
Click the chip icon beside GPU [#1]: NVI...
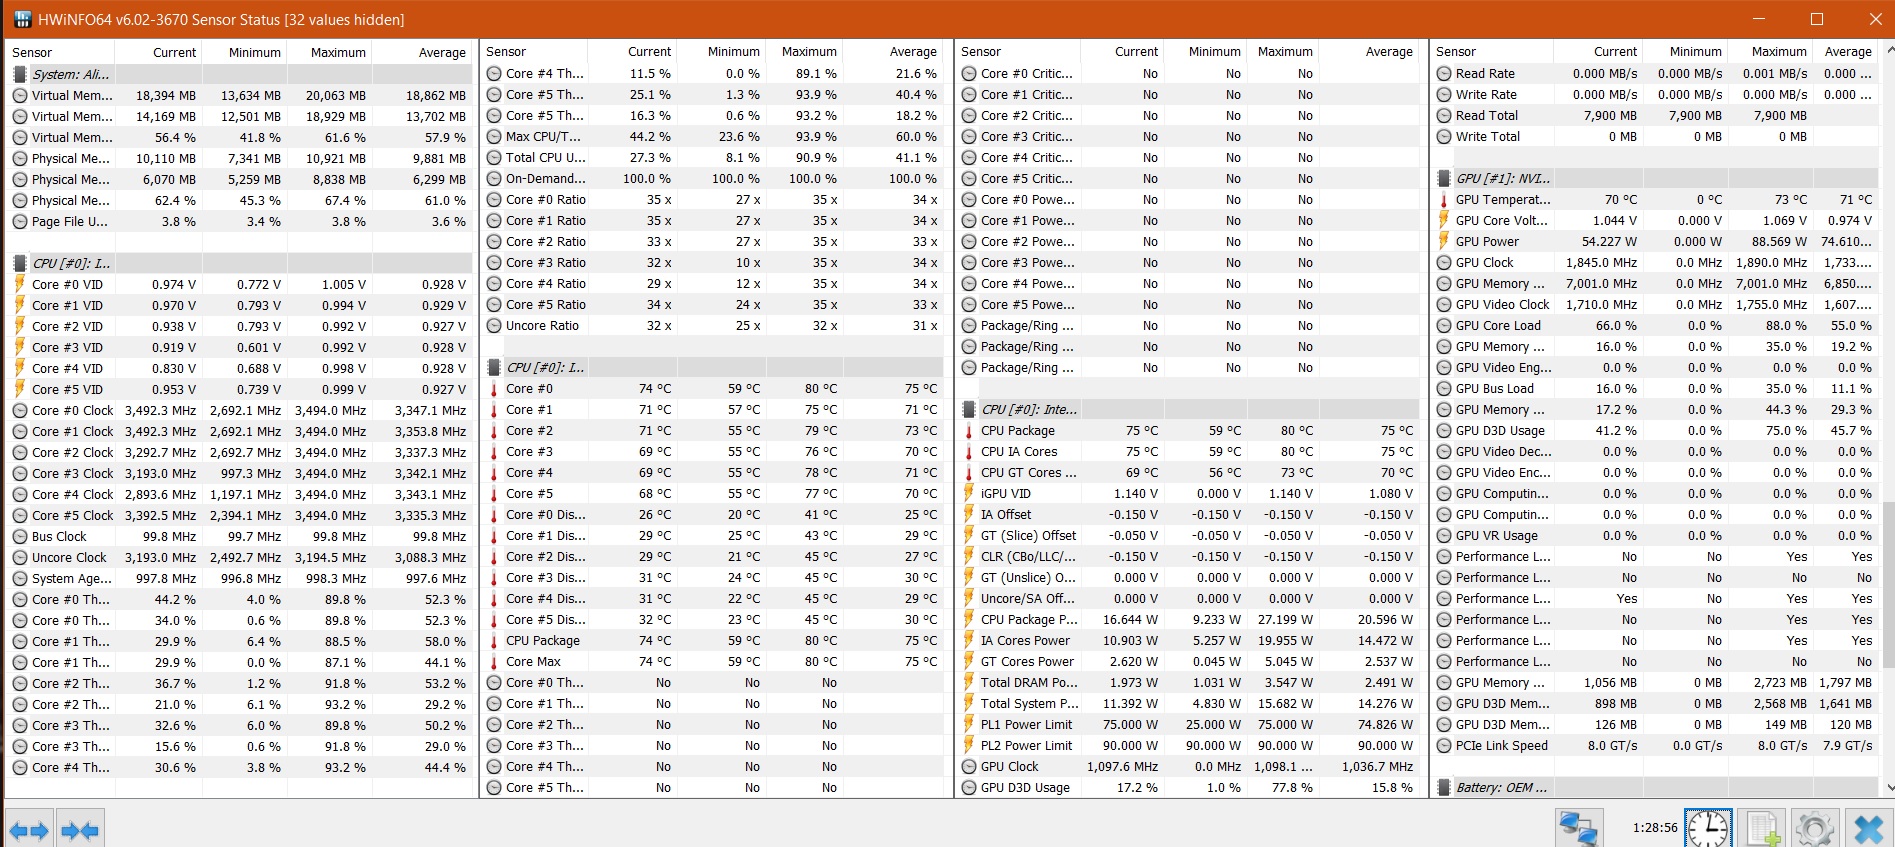[x=1444, y=178]
